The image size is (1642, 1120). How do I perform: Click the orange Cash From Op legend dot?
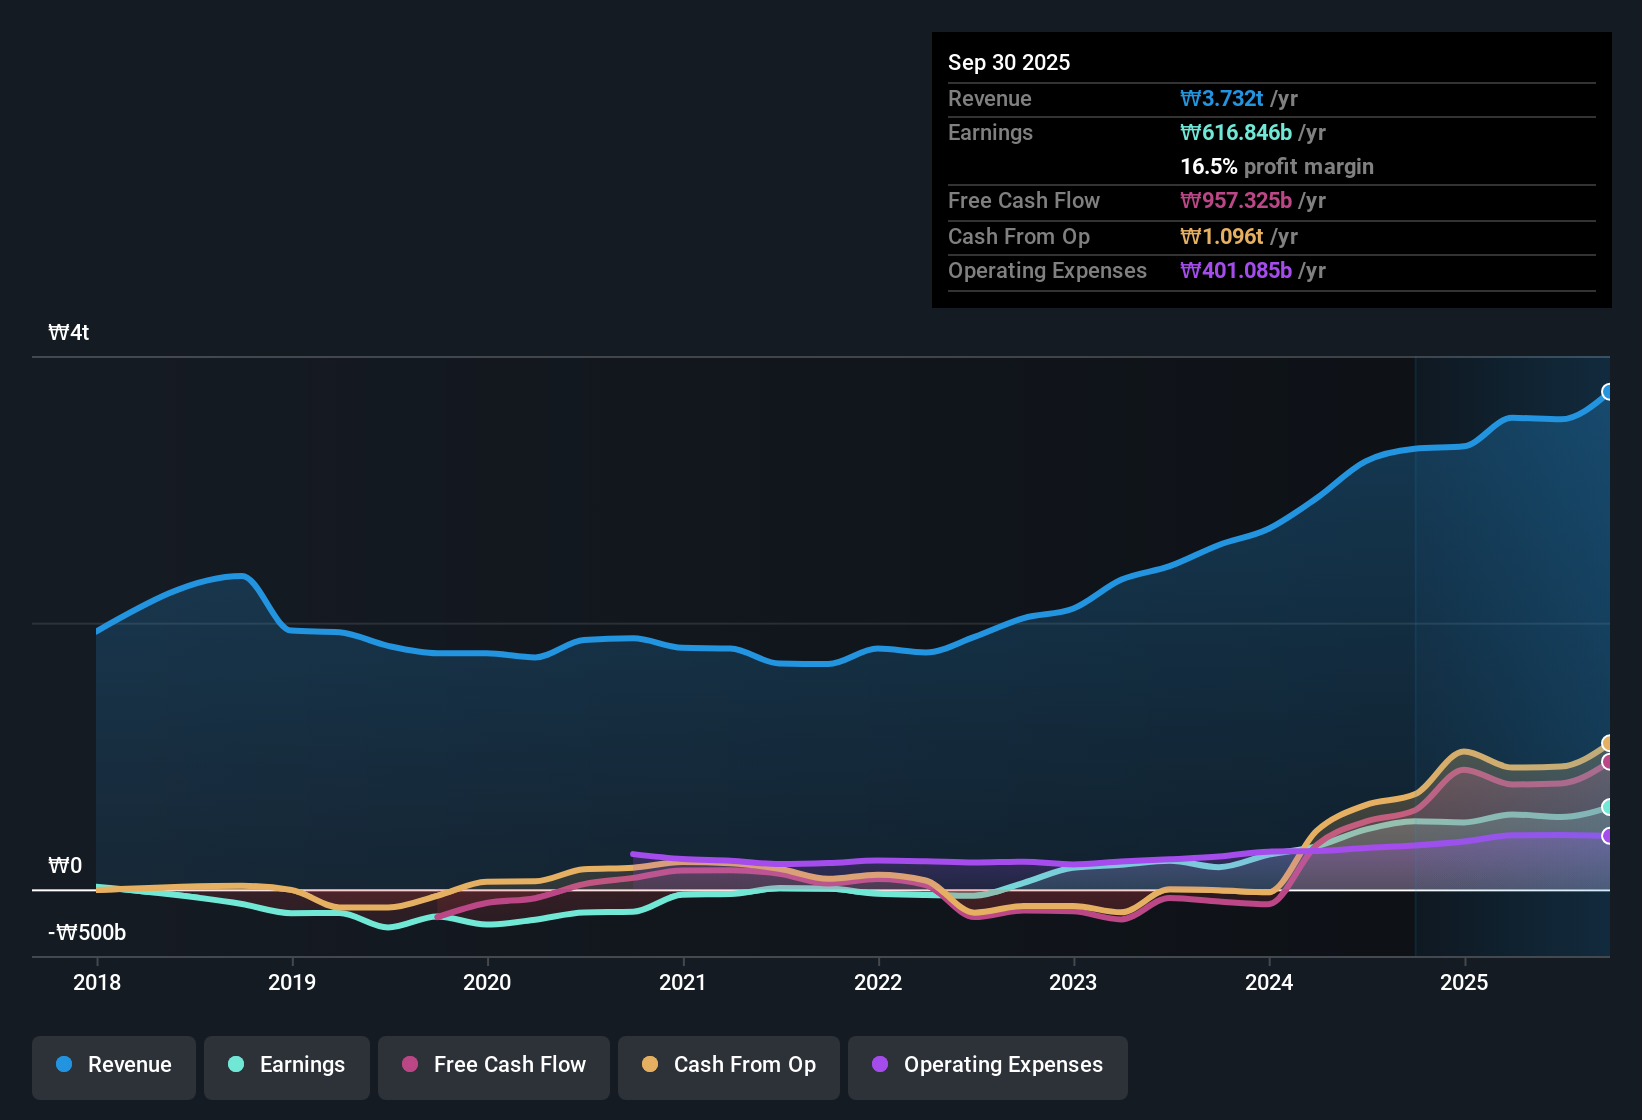tap(649, 1065)
